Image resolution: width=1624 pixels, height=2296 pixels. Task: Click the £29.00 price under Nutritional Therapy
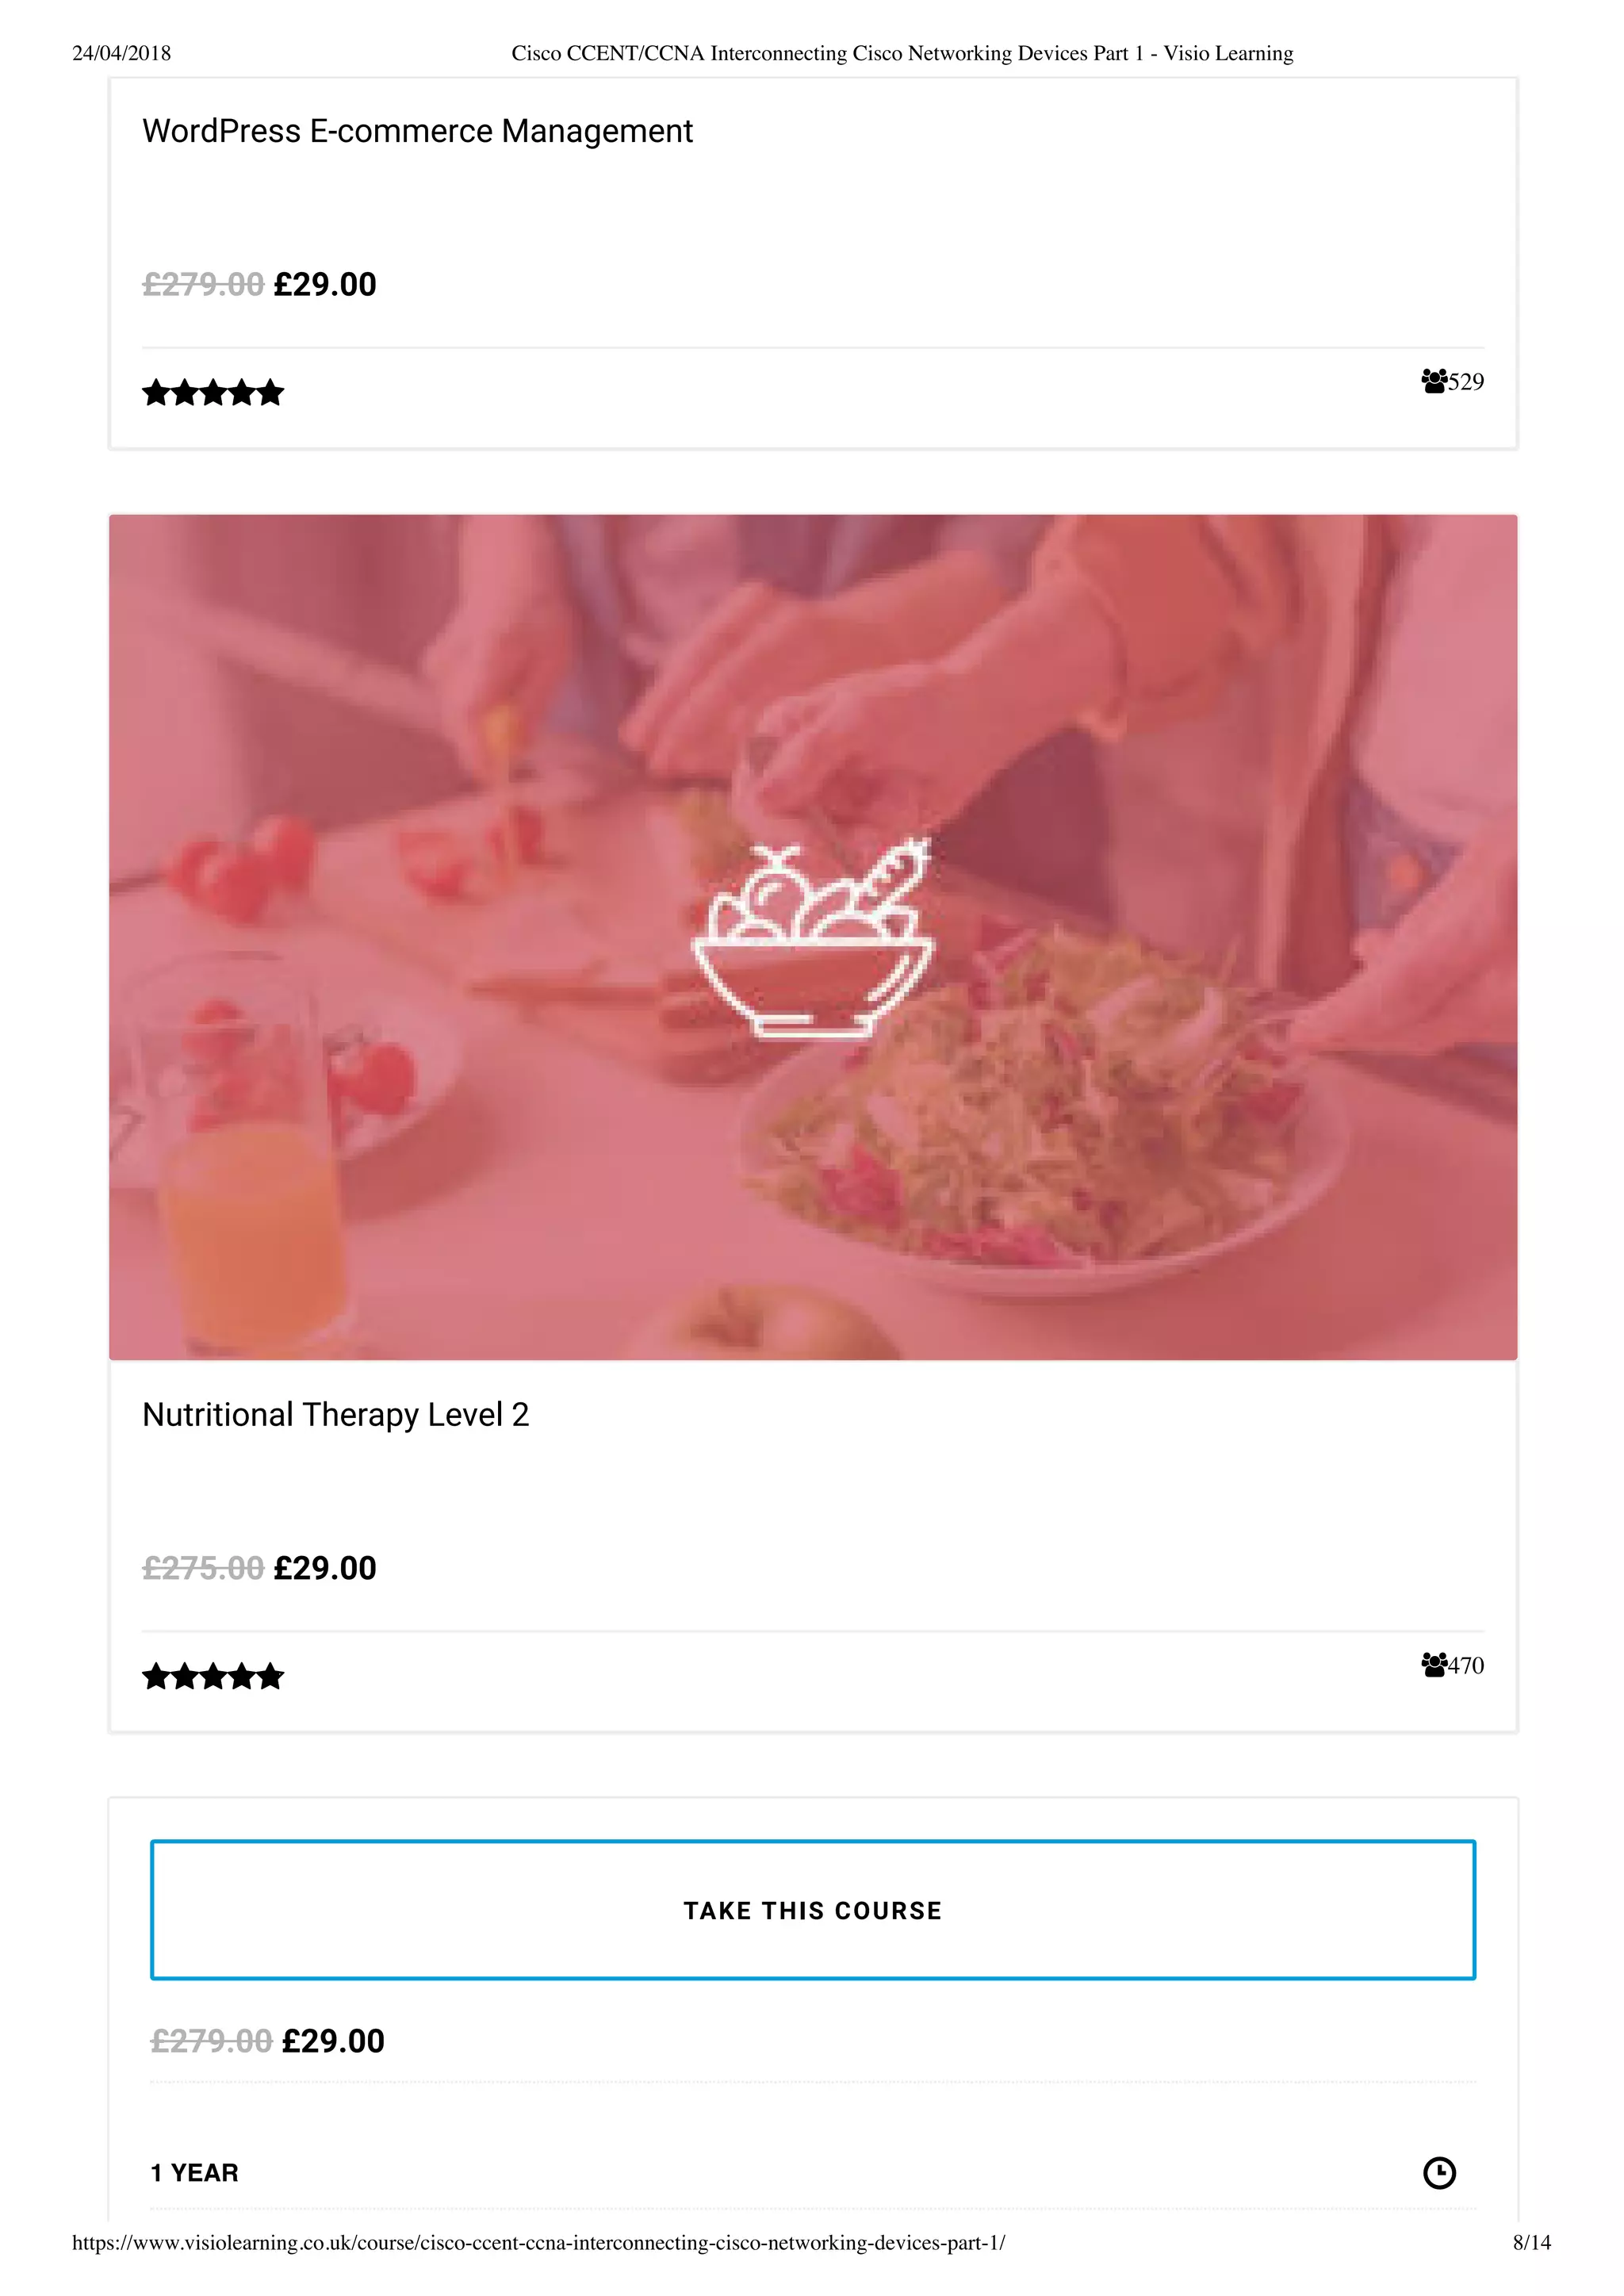[x=325, y=1568]
